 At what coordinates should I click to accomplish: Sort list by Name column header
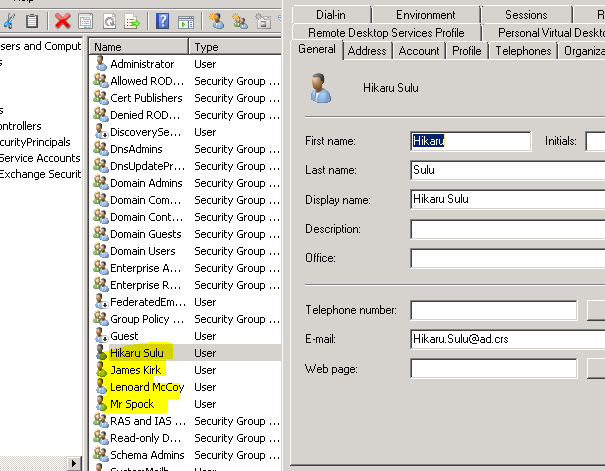[139, 47]
